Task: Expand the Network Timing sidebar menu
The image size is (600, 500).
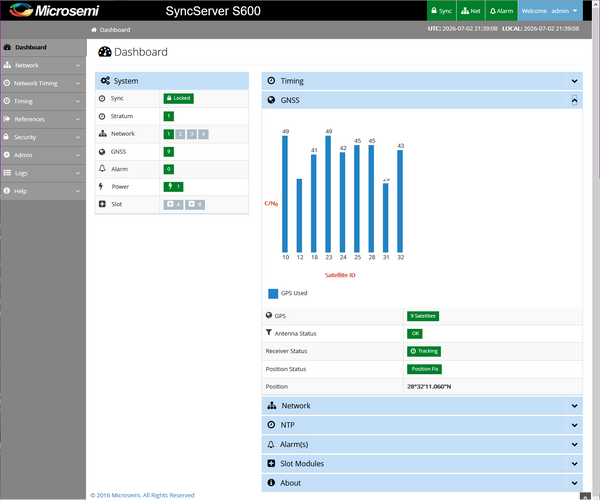Action: (43, 83)
